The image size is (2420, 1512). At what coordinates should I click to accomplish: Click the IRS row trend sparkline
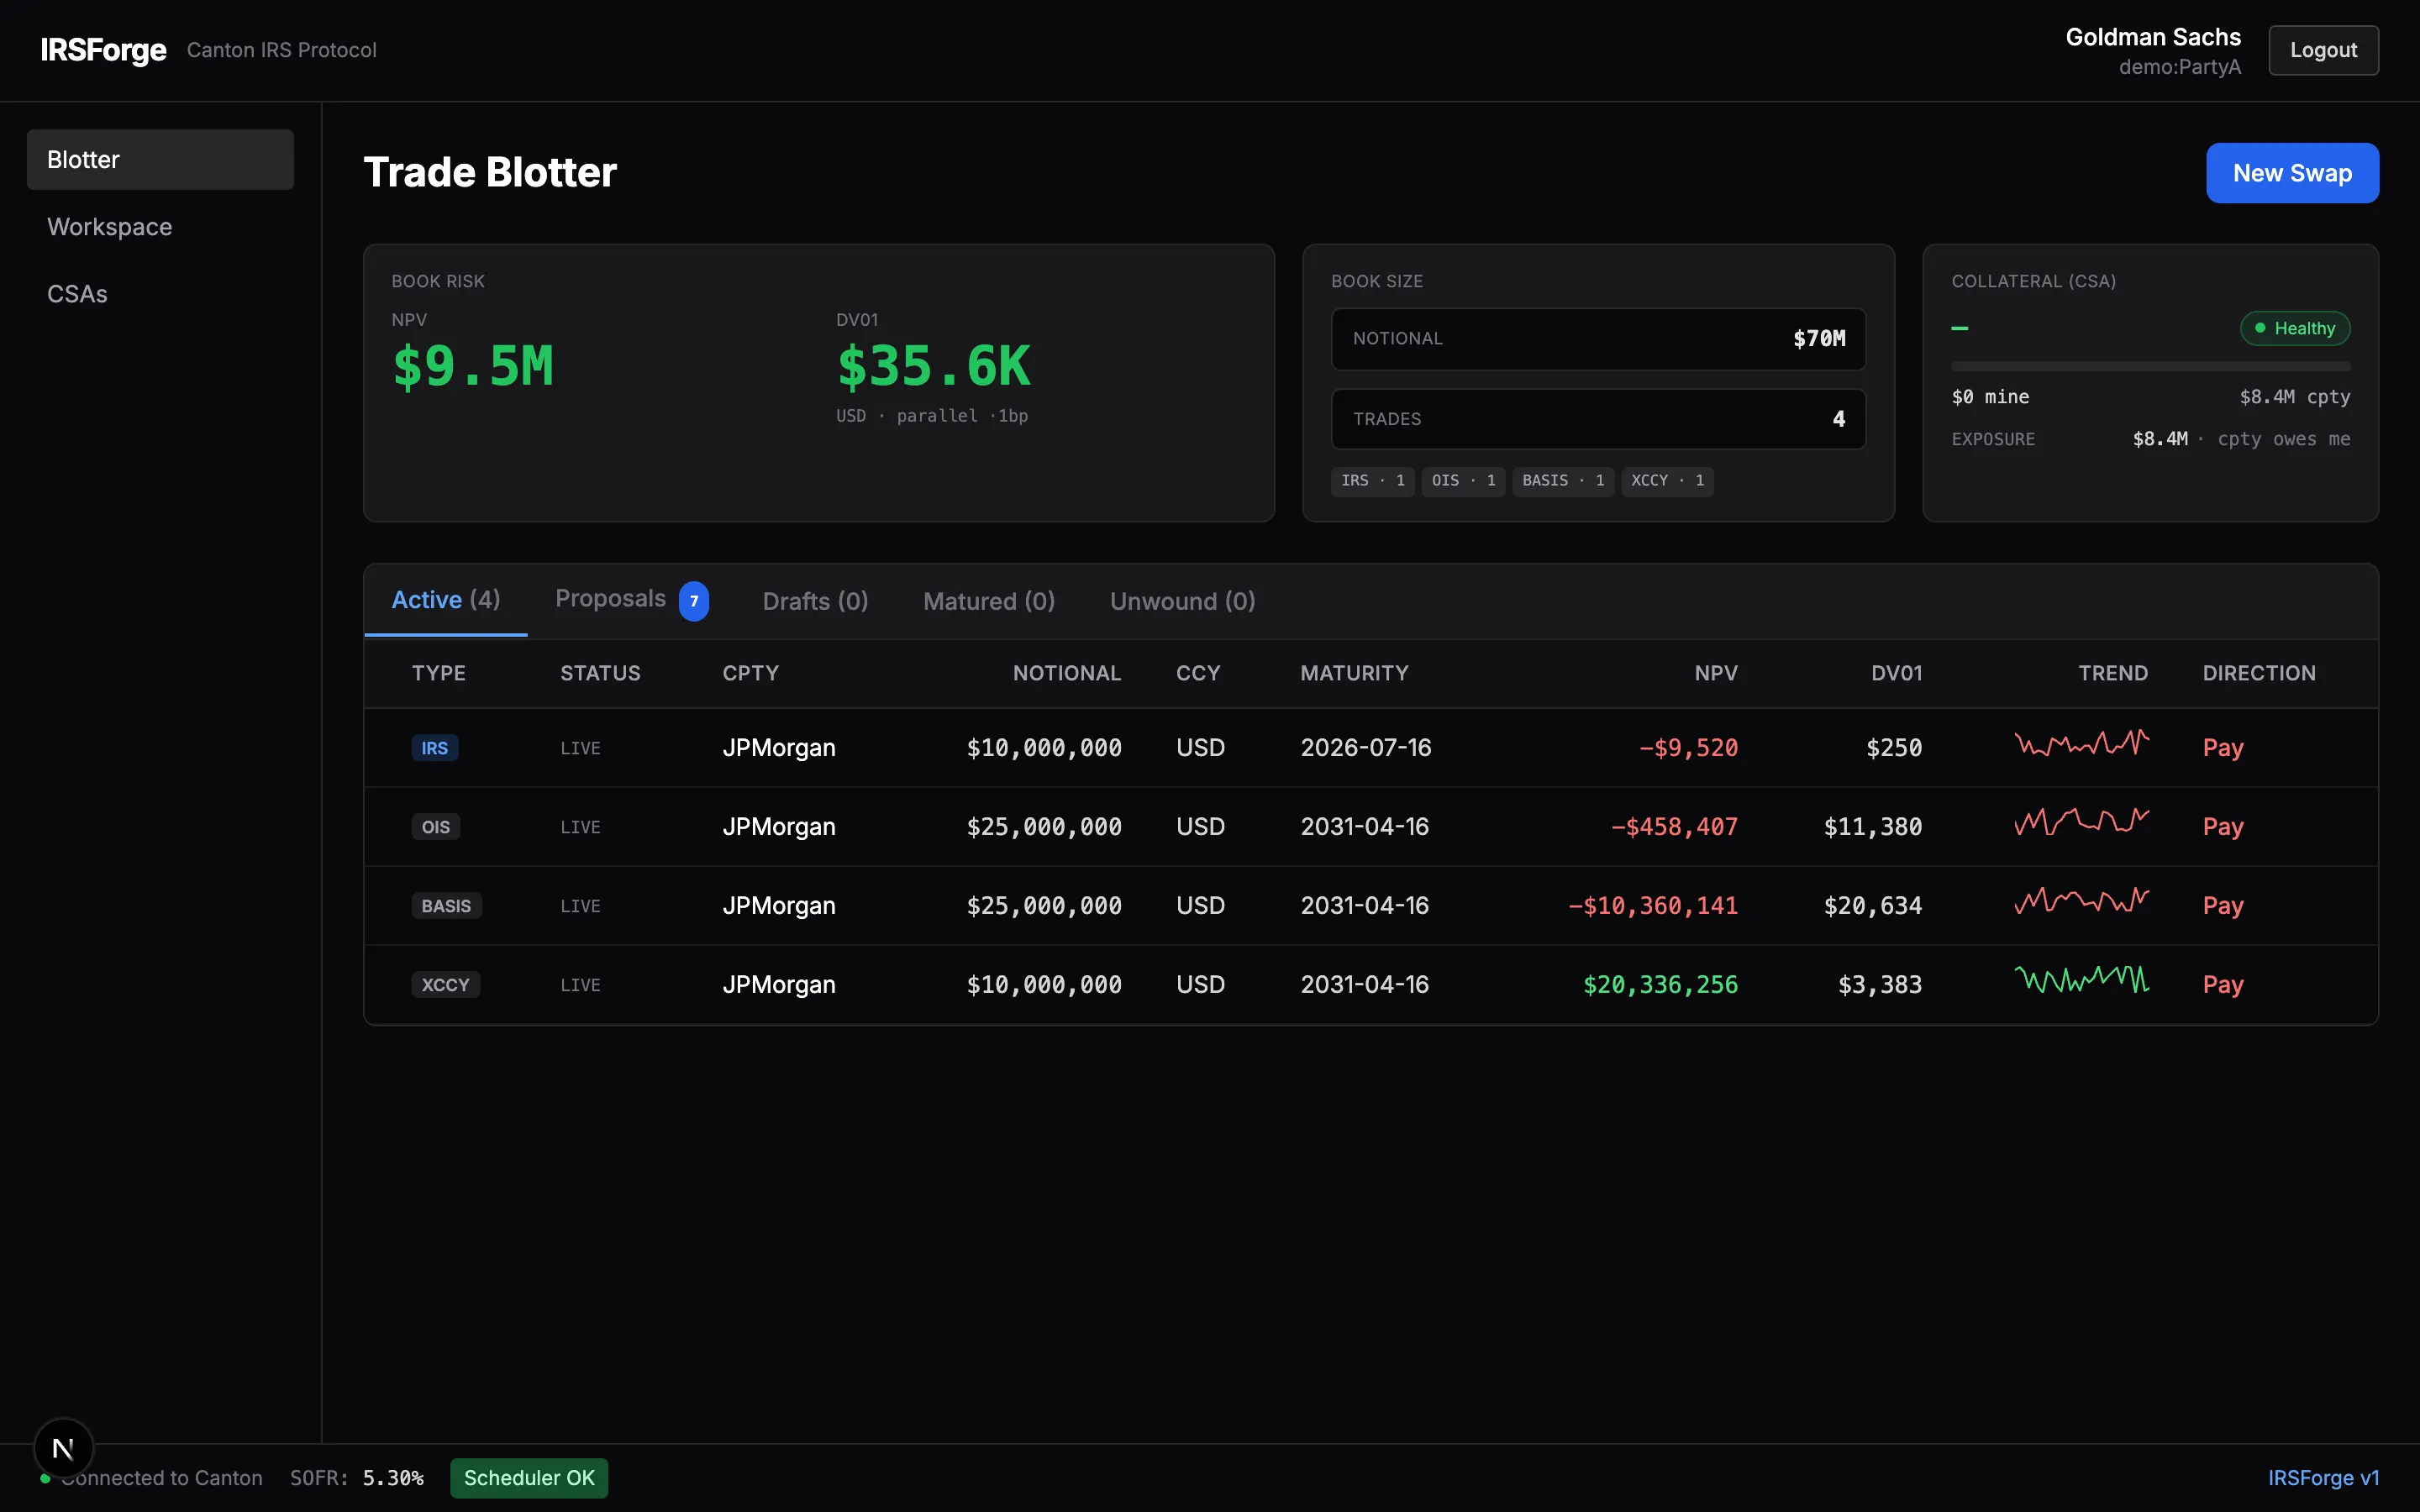pos(2081,744)
